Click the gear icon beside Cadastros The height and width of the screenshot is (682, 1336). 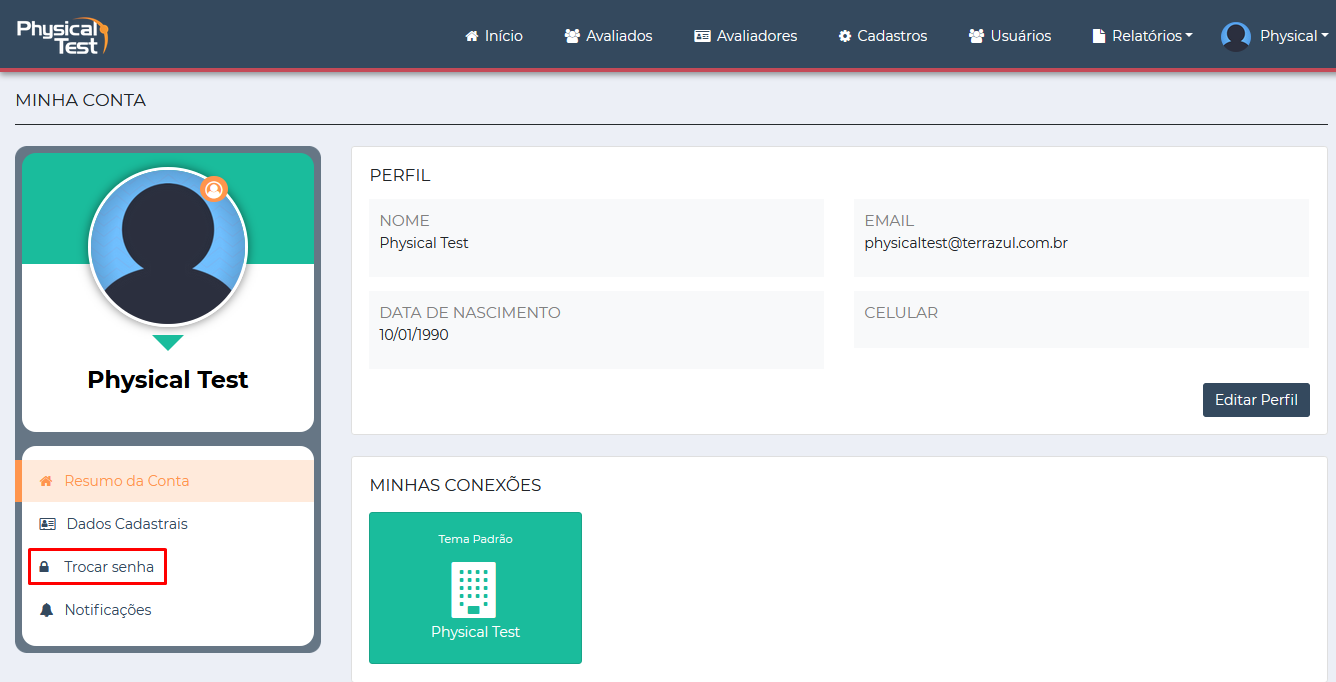pos(845,36)
